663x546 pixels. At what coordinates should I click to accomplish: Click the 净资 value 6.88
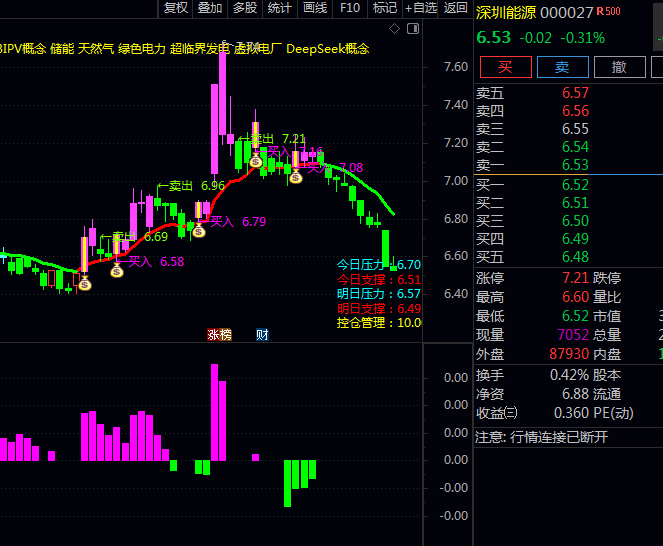pos(575,394)
